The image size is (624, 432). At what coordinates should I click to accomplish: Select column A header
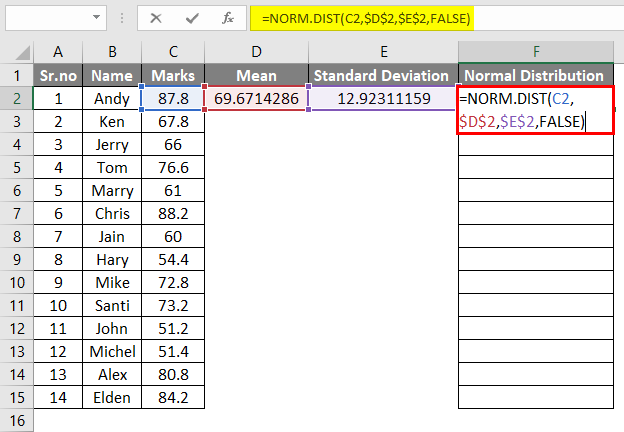pos(58,50)
